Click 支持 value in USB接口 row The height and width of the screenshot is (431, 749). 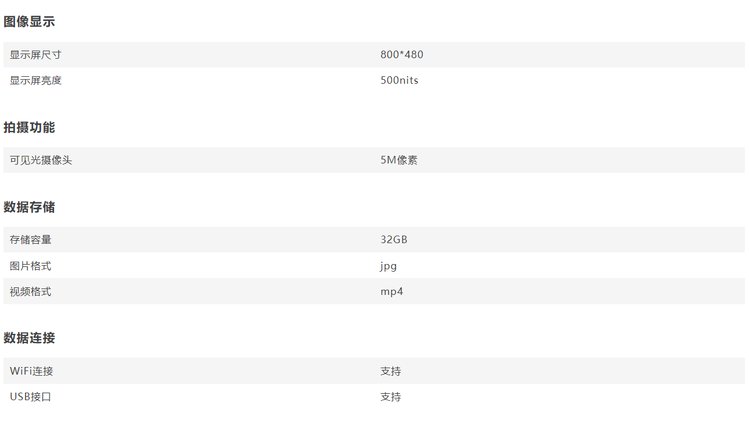pos(390,397)
